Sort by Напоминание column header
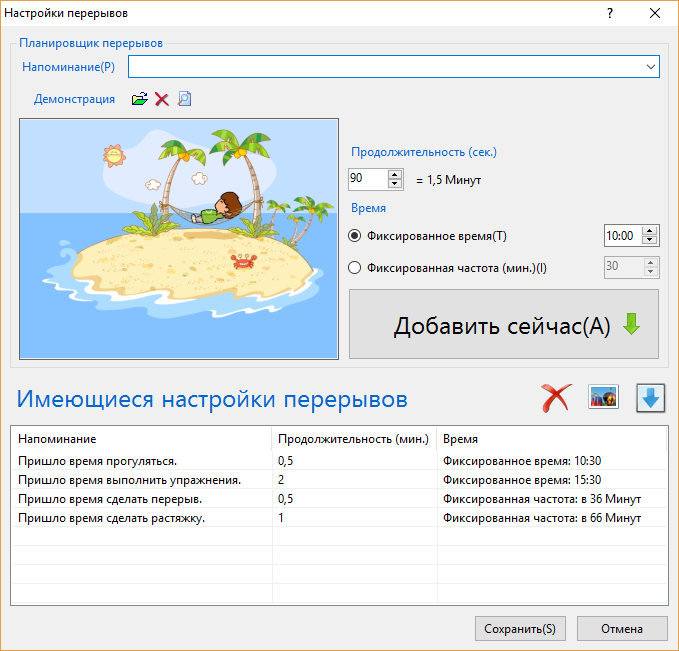 pos(142,439)
